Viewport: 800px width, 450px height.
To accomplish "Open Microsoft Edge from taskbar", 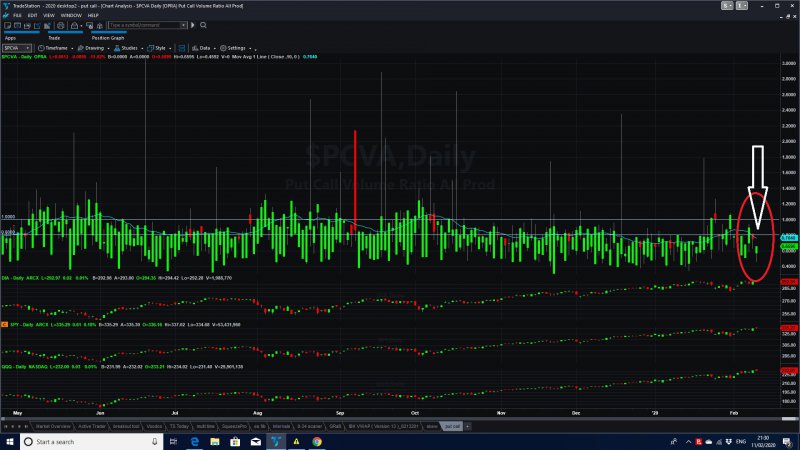I will click(x=194, y=441).
